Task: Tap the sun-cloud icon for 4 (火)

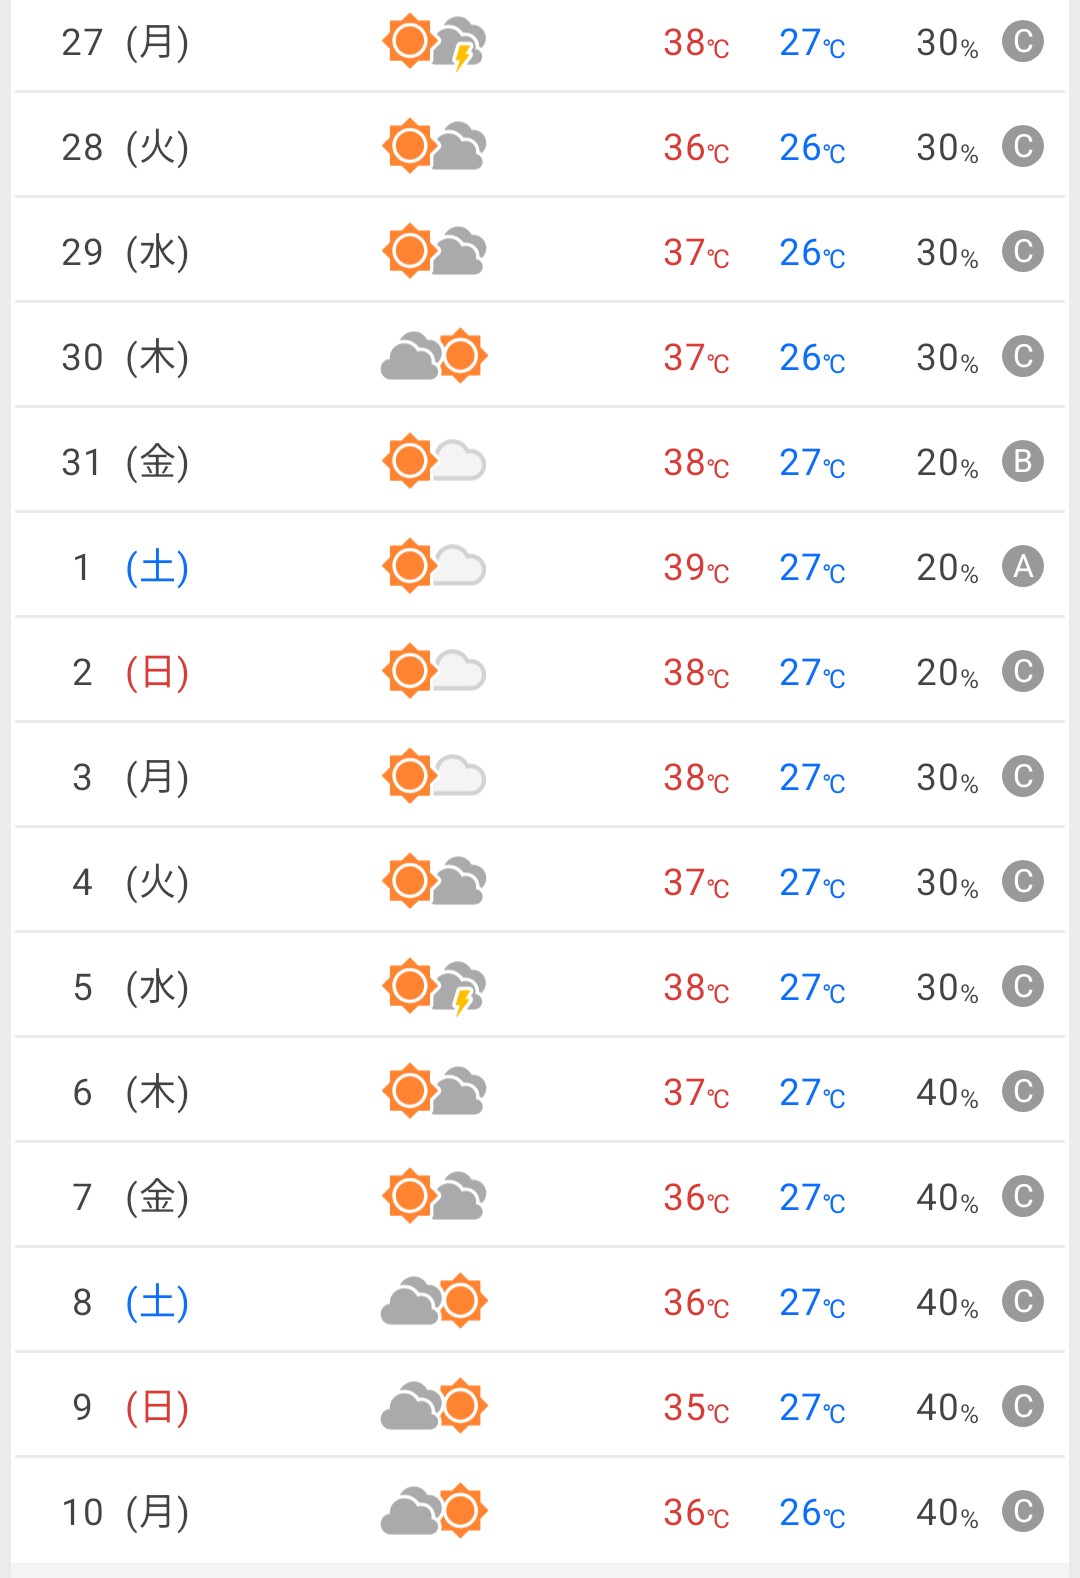Action: click(434, 881)
